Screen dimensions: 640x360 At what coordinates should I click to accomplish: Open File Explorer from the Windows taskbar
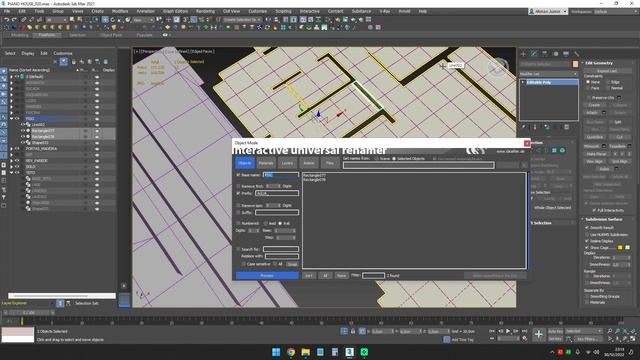[305, 352]
